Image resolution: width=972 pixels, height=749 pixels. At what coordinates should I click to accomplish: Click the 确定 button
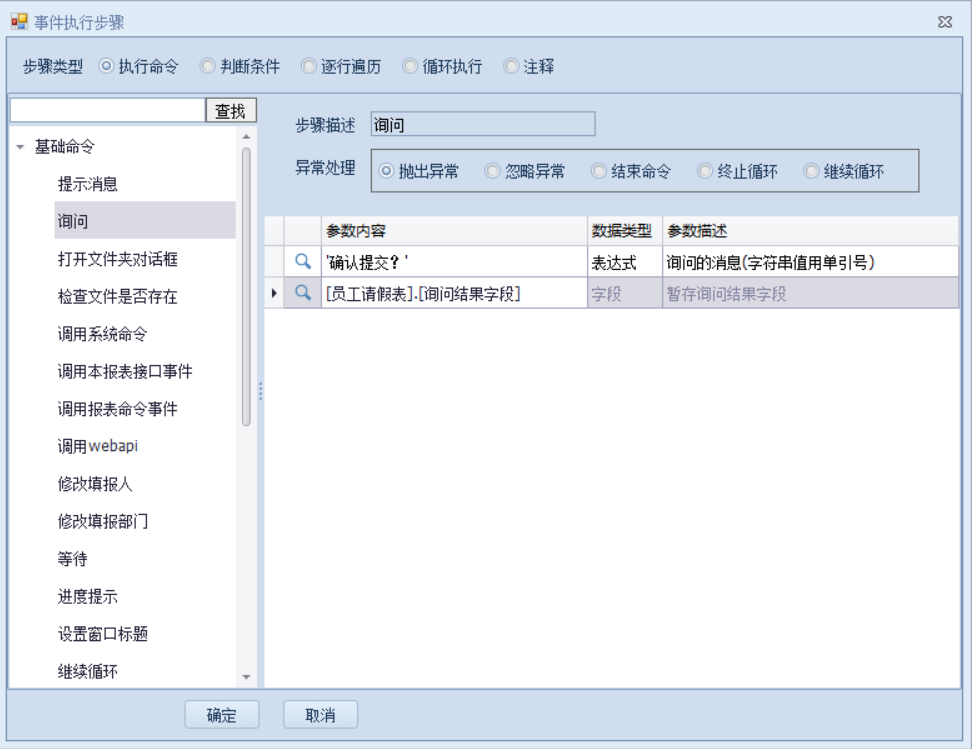click(x=222, y=715)
